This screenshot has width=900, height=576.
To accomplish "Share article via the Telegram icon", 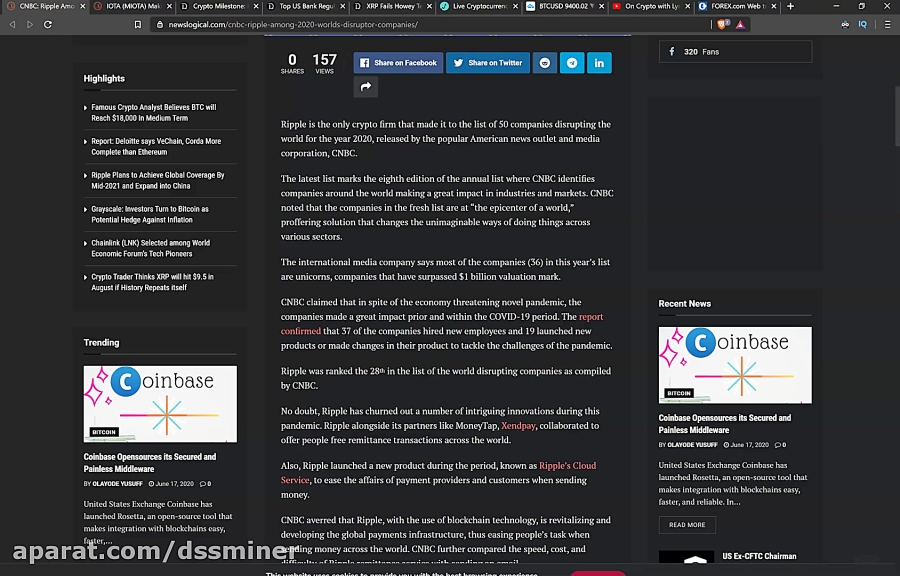I will pos(572,62).
